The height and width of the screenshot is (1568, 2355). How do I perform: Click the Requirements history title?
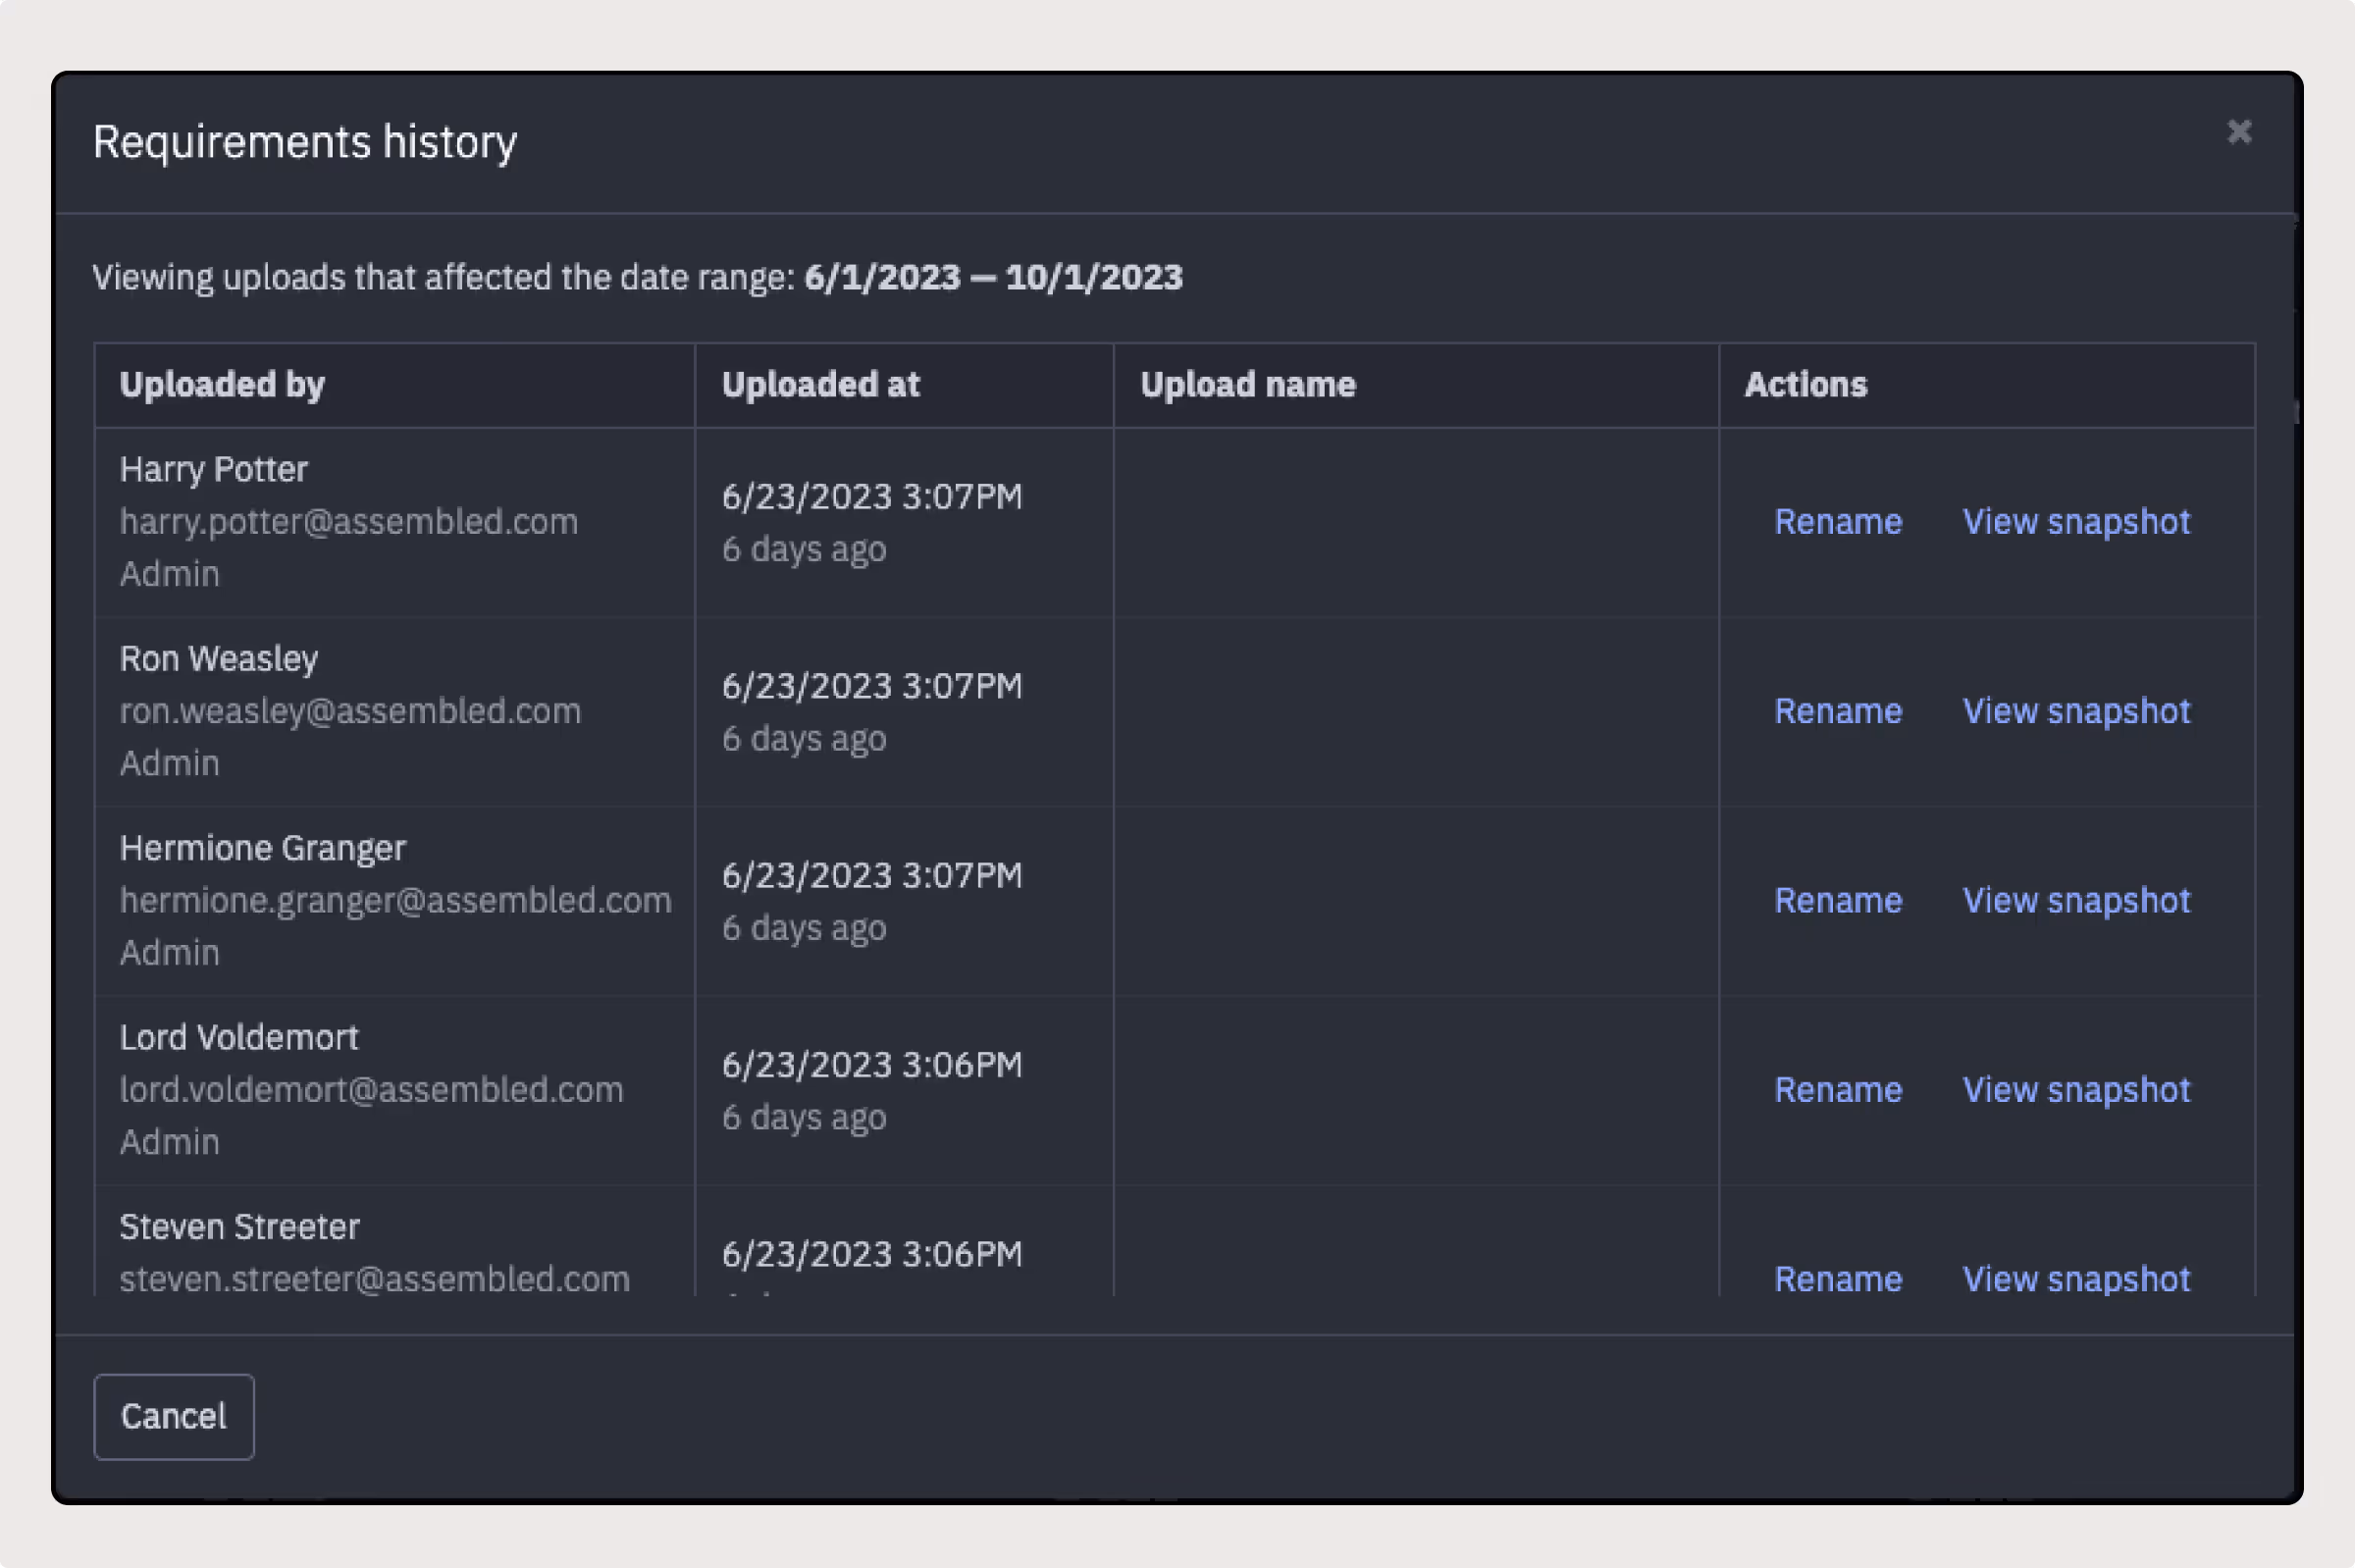[304, 142]
